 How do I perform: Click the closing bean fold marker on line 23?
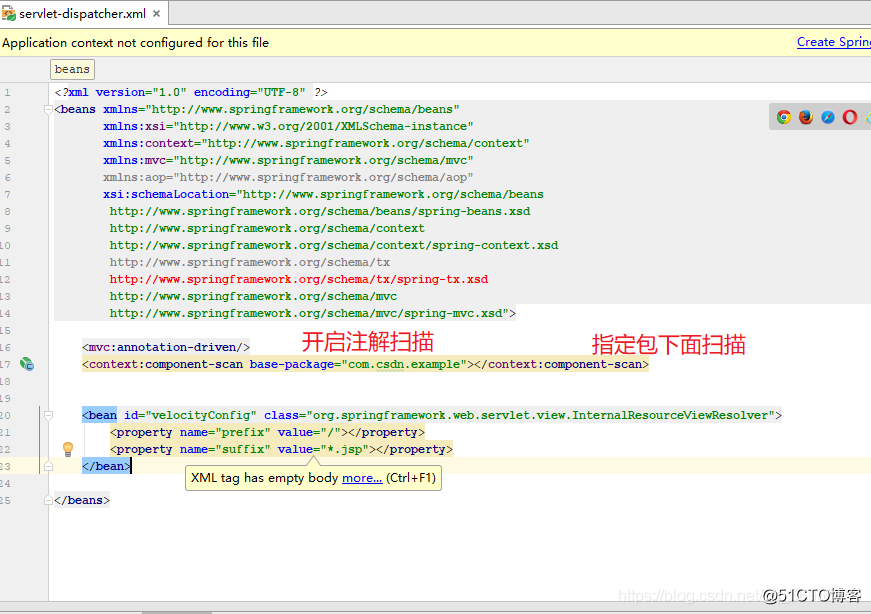click(48, 466)
